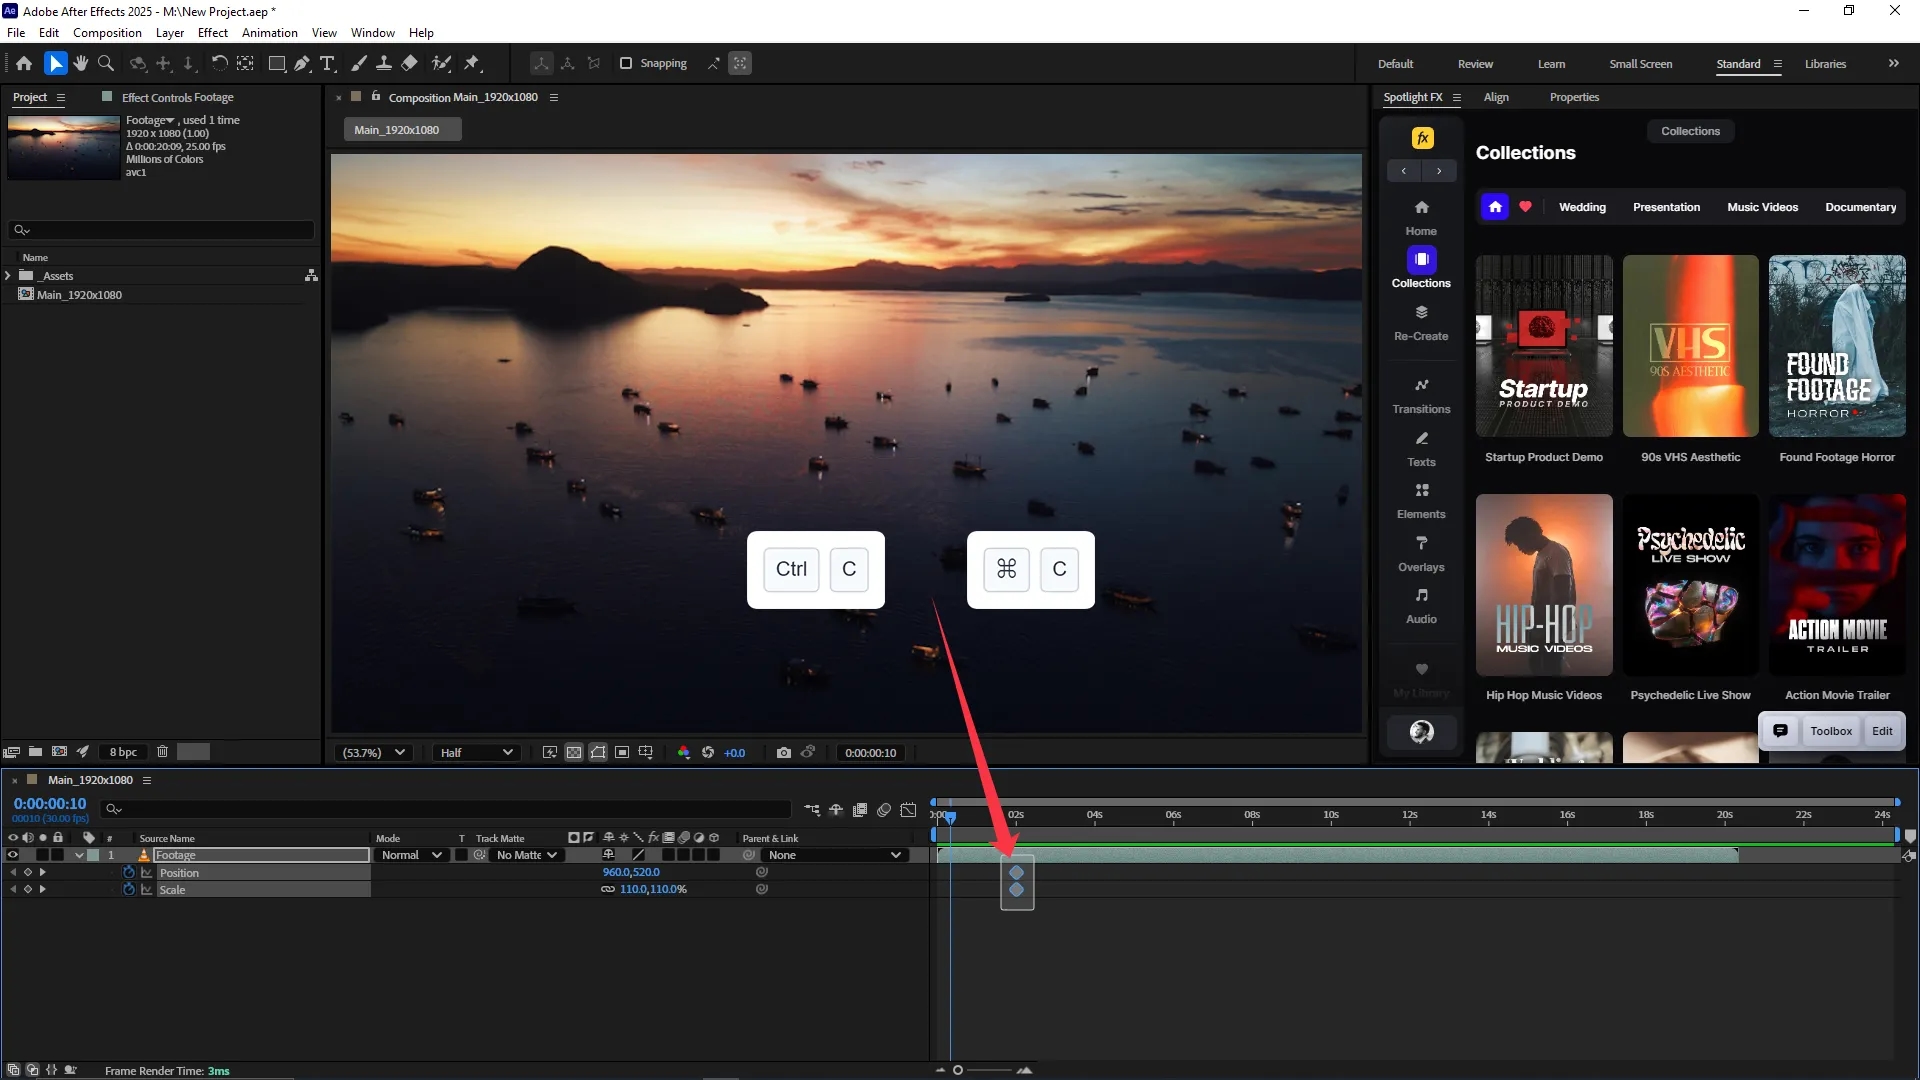
Task: Toggle Scale constrain proportions link
Action: [x=607, y=889]
